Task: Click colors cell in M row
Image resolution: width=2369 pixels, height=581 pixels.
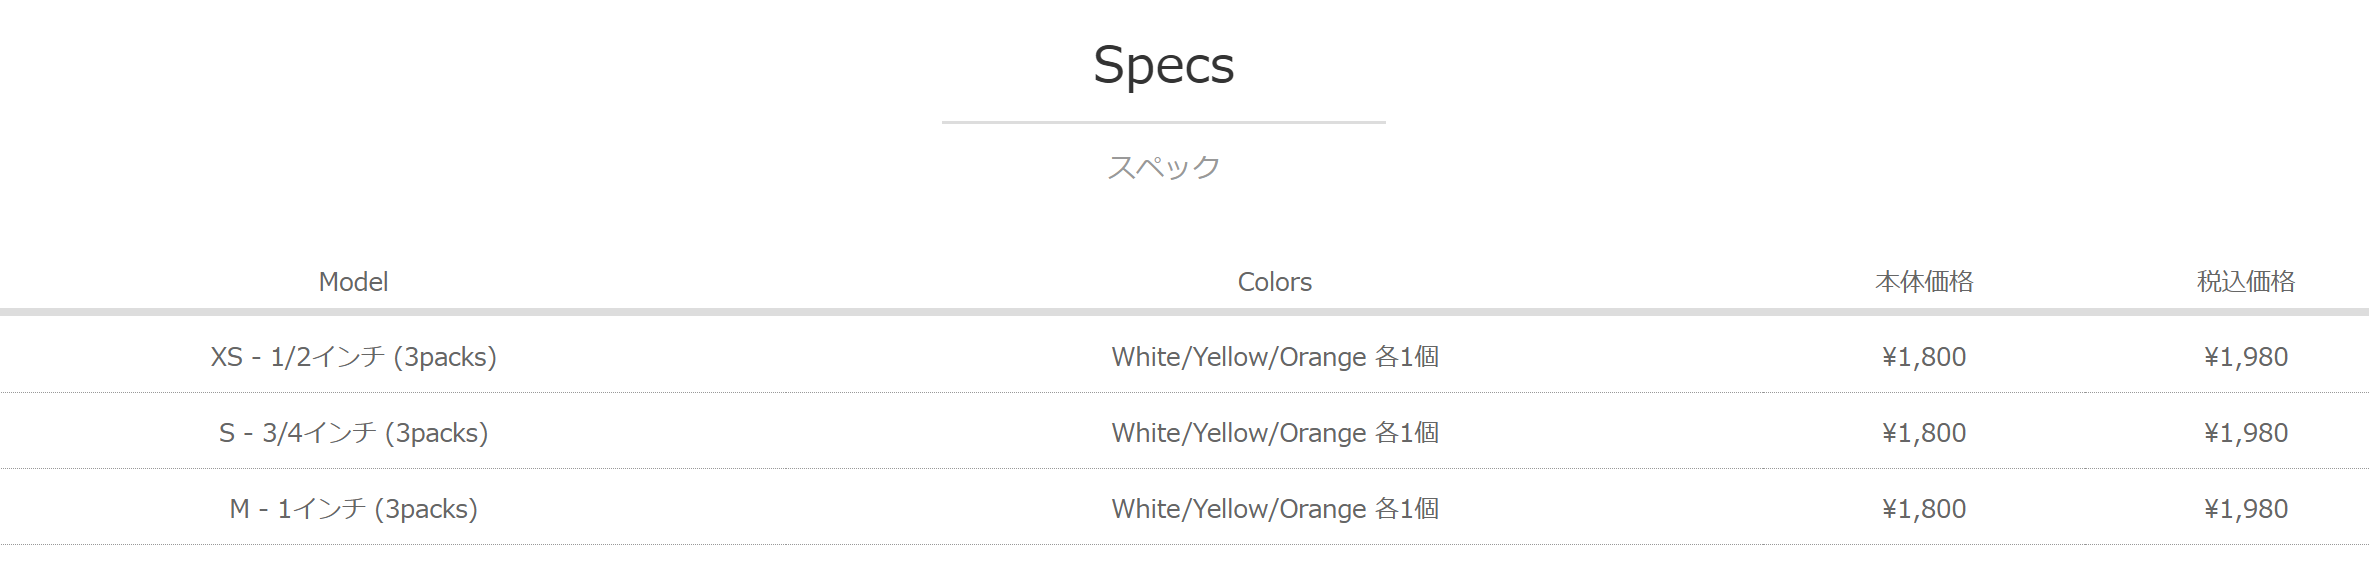Action: click(x=1275, y=509)
